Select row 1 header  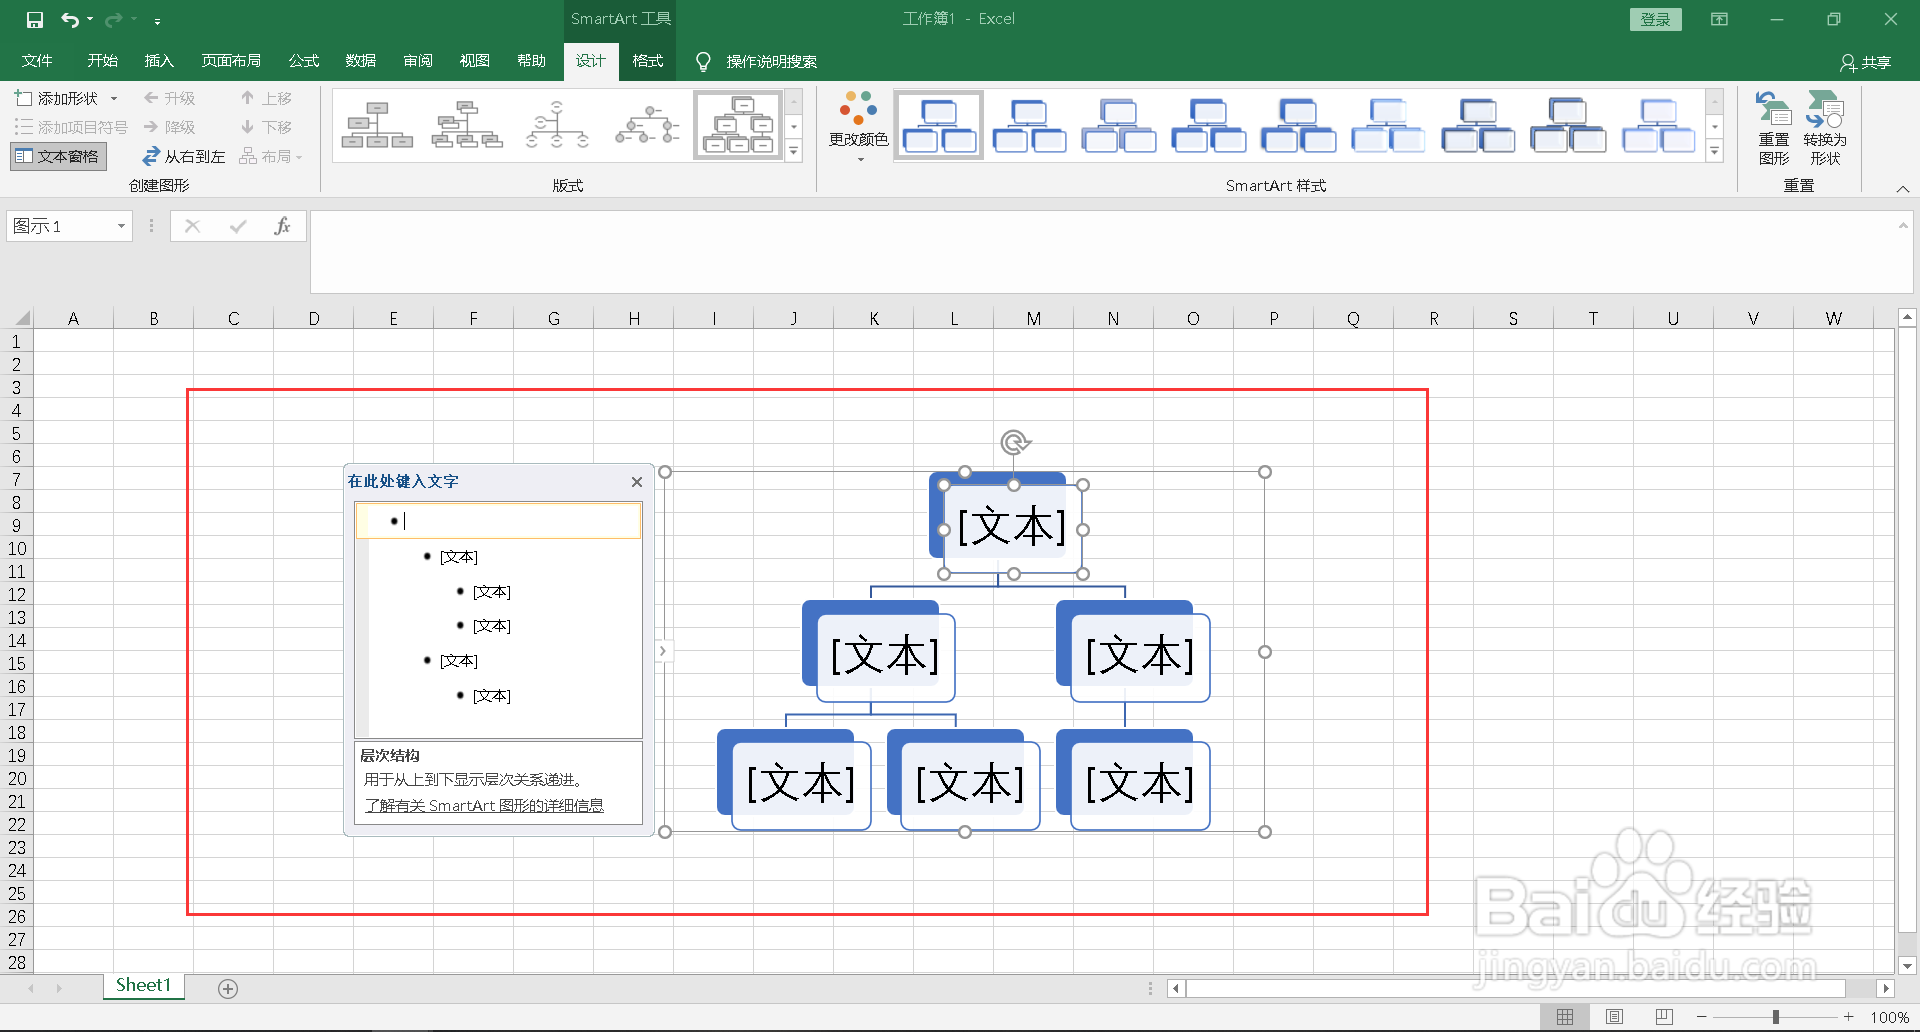coord(16,341)
